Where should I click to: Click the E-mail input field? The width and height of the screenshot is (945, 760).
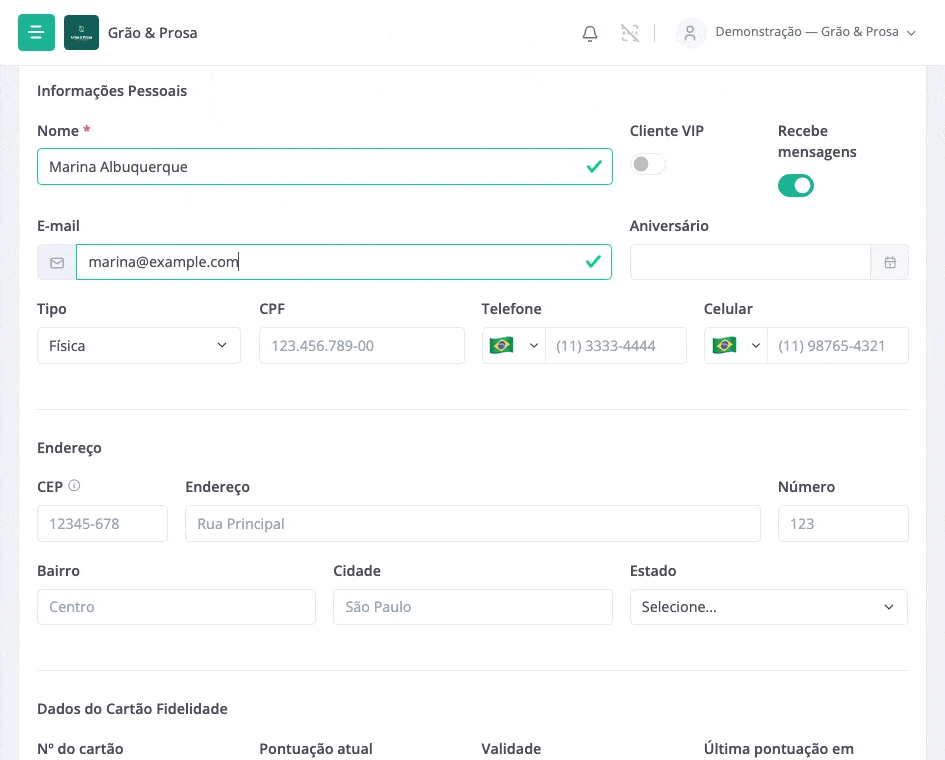[344, 262]
